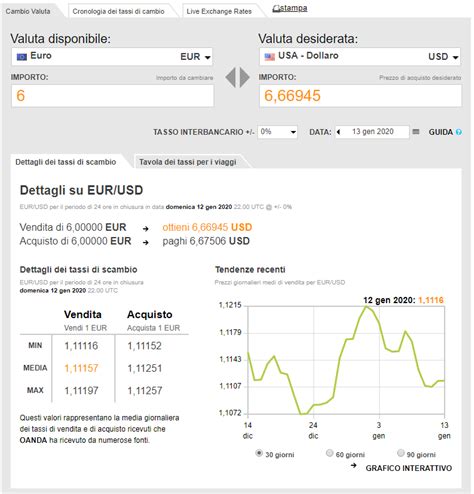This screenshot has height=494, width=474.
Task: Switch to Cronologia dei tassi di cambio tab
Action: pyautogui.click(x=119, y=11)
